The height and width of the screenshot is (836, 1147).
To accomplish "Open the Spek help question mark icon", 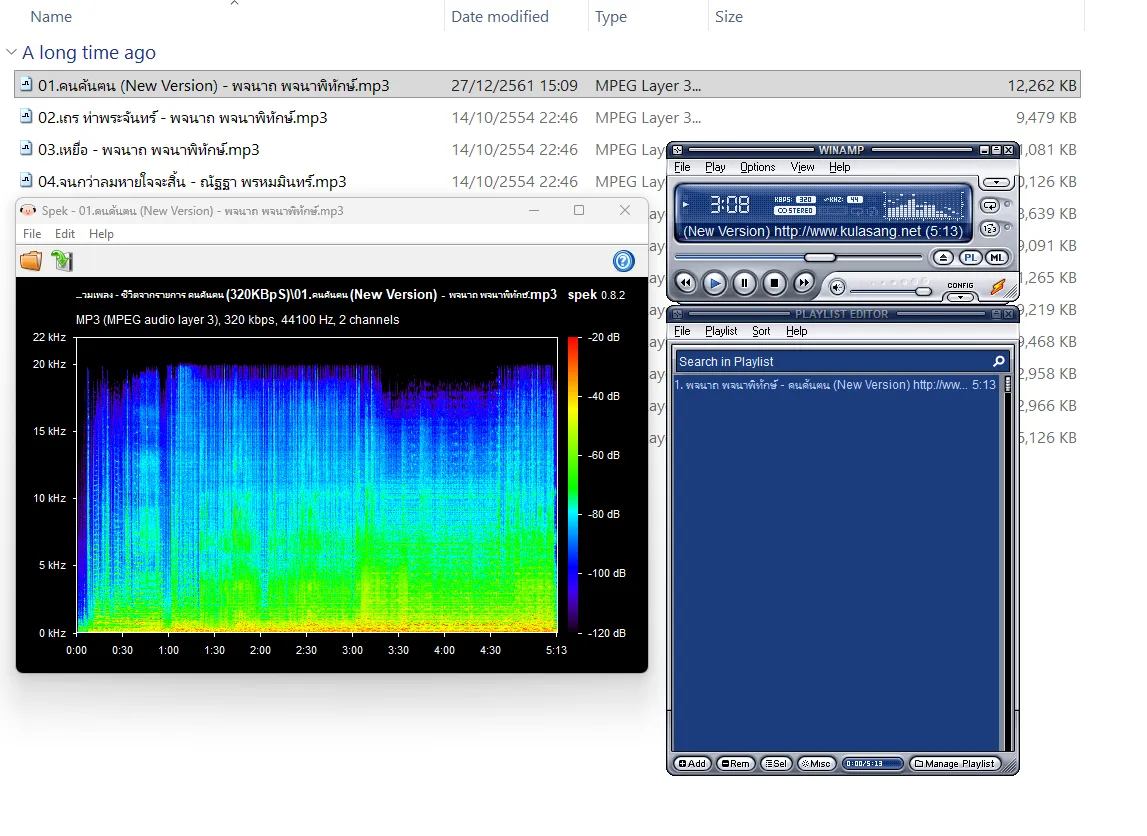I will coord(623,261).
